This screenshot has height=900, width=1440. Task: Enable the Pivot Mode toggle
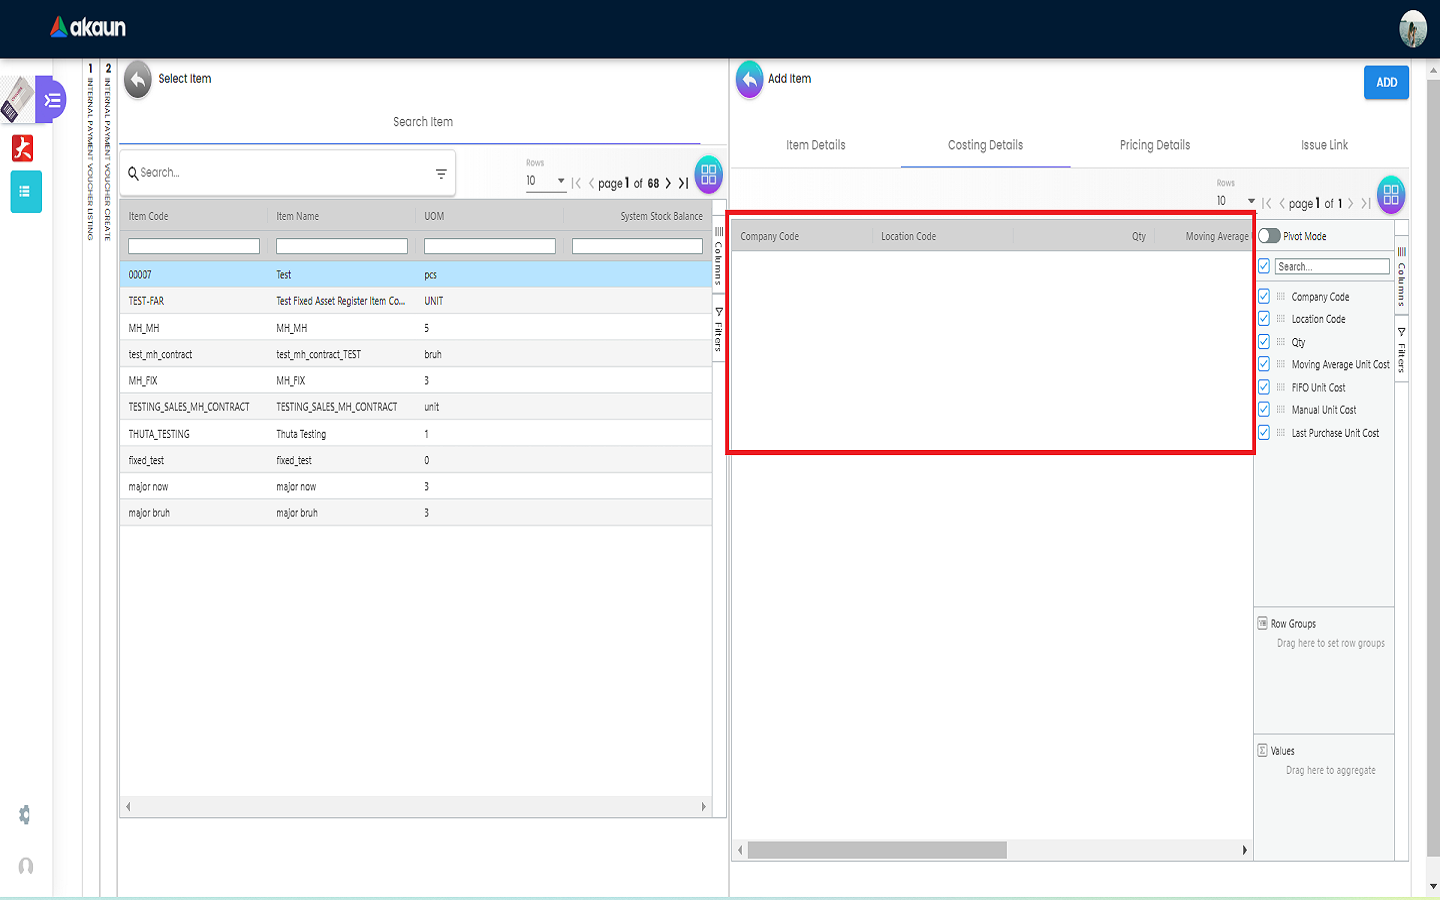pos(1269,236)
